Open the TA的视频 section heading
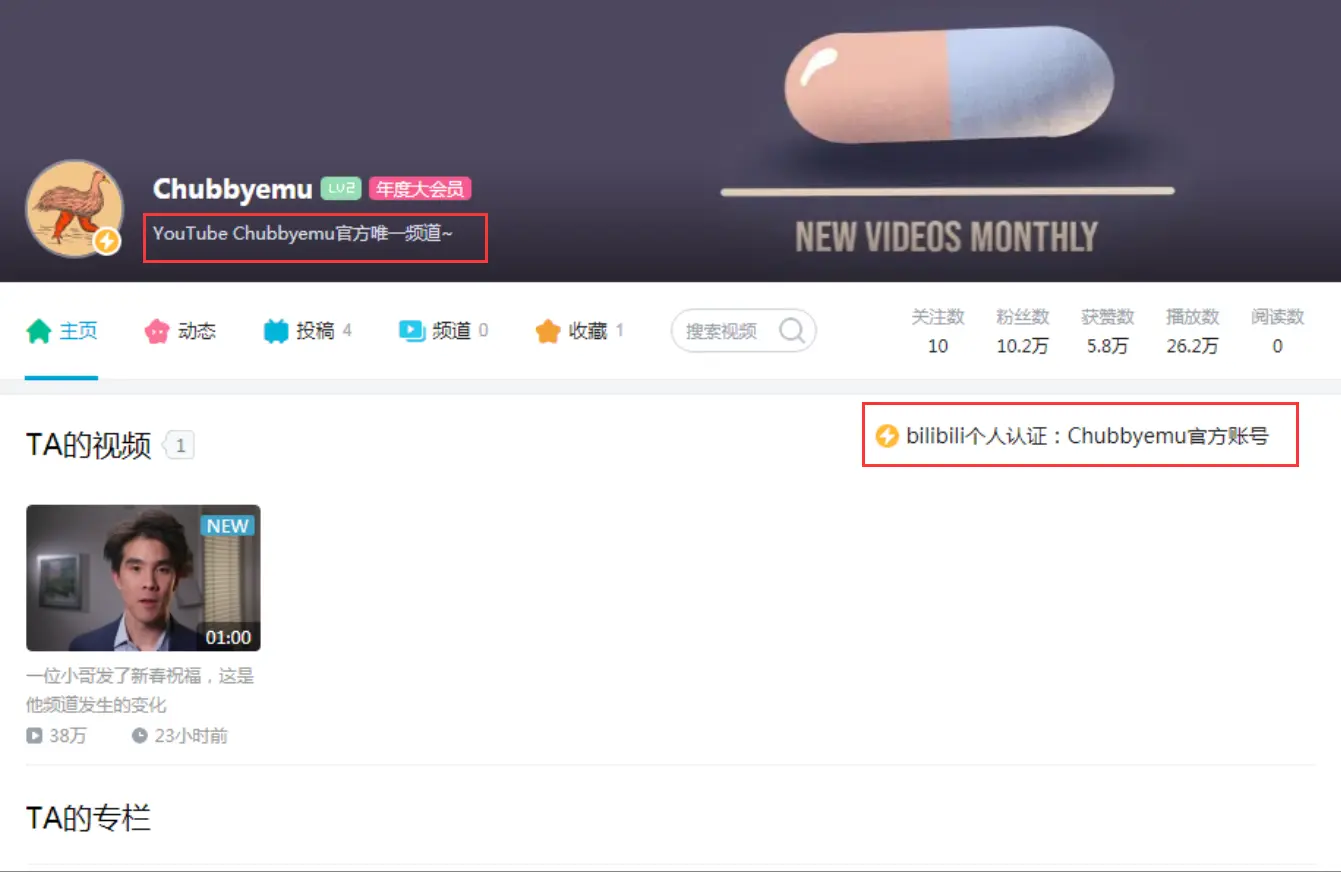The height and width of the screenshot is (872, 1341). tap(88, 445)
